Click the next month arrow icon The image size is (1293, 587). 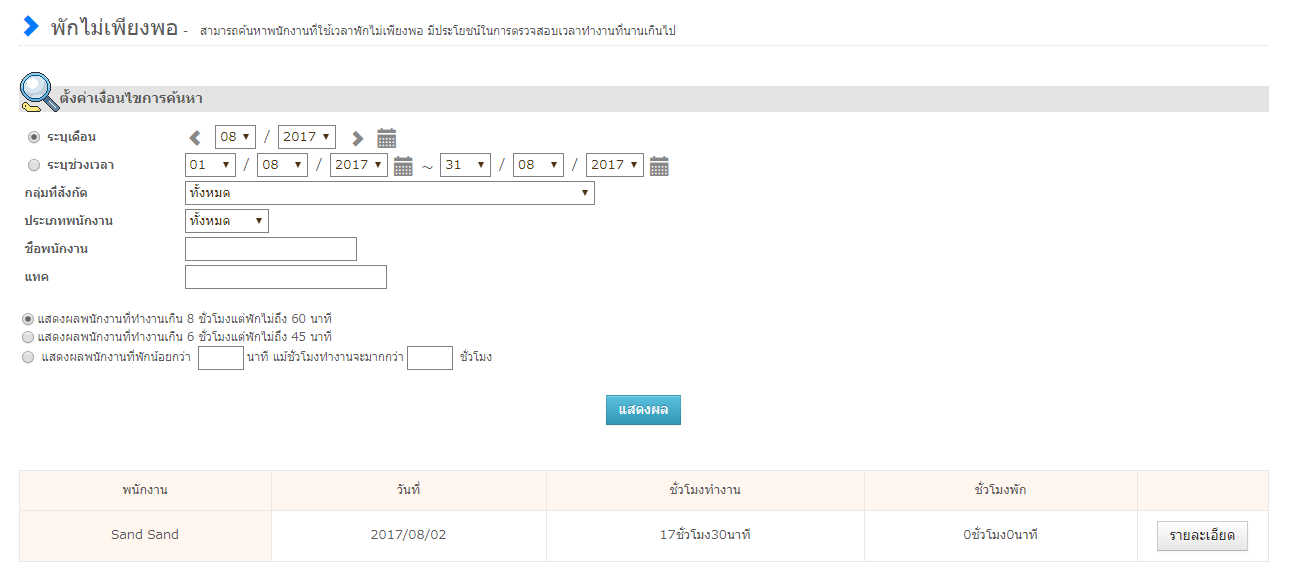(357, 138)
